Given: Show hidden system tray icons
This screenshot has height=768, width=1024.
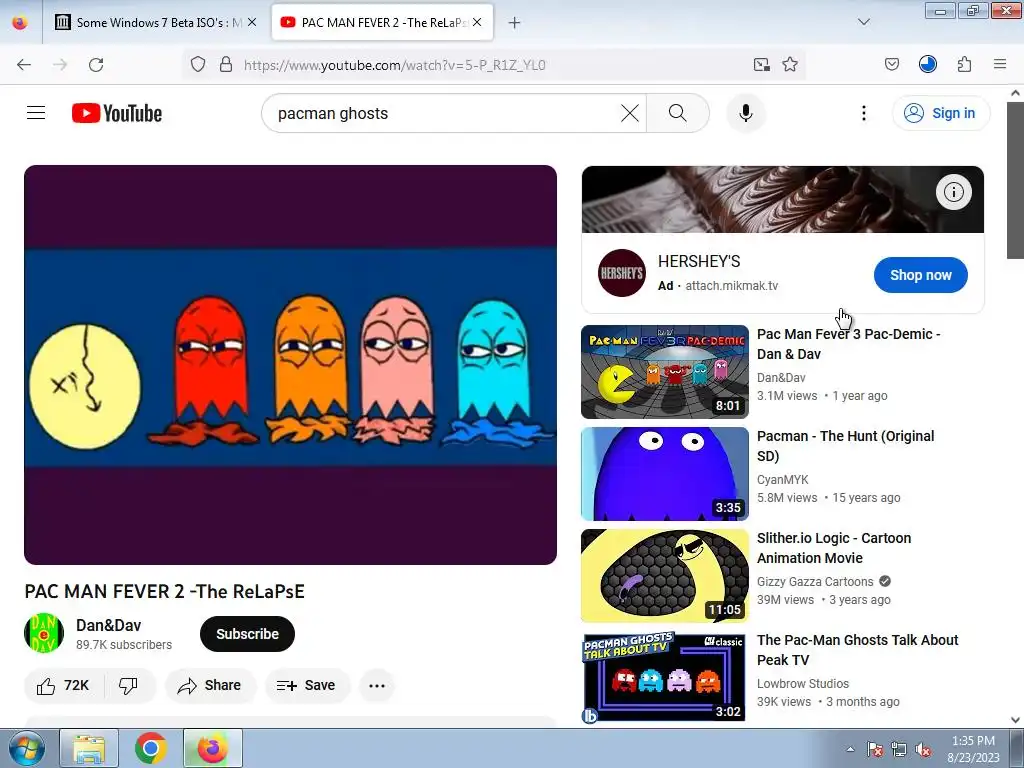Looking at the screenshot, I should pyautogui.click(x=850, y=749).
